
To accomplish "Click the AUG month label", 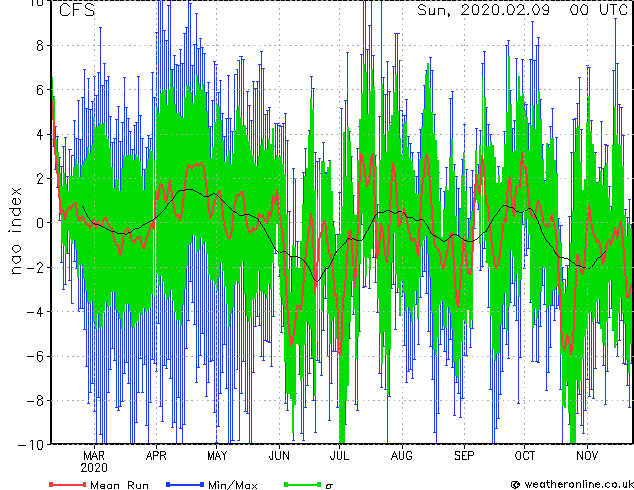I will [x=402, y=456].
